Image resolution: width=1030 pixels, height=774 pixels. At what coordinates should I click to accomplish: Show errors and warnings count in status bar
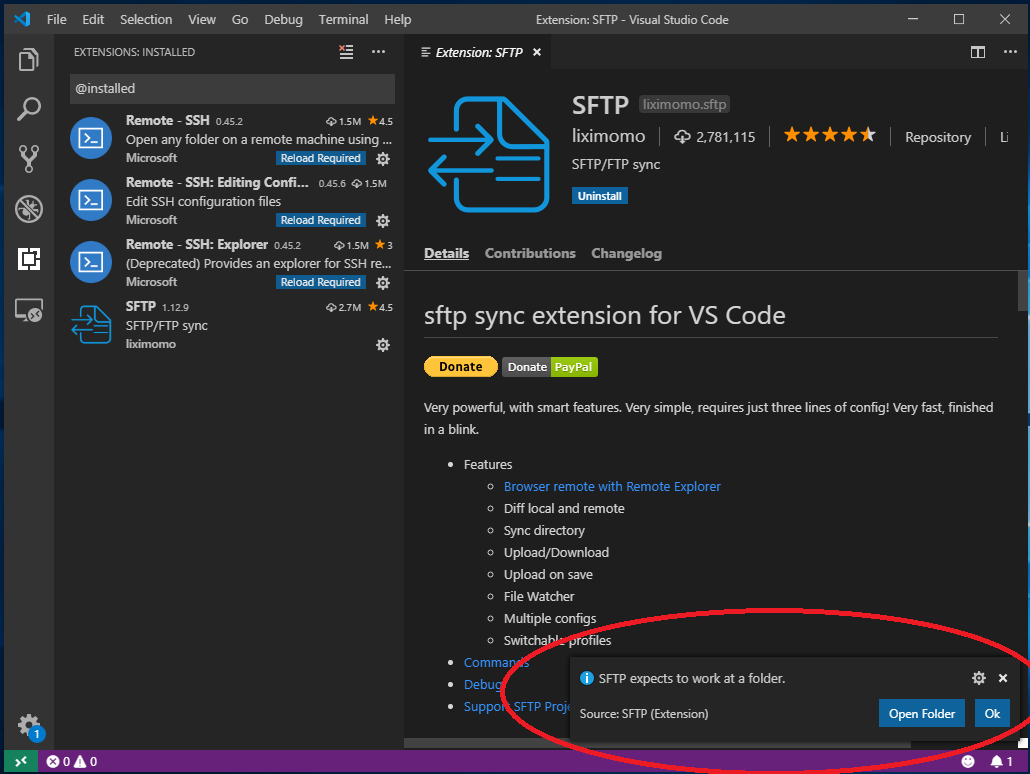tap(72, 762)
